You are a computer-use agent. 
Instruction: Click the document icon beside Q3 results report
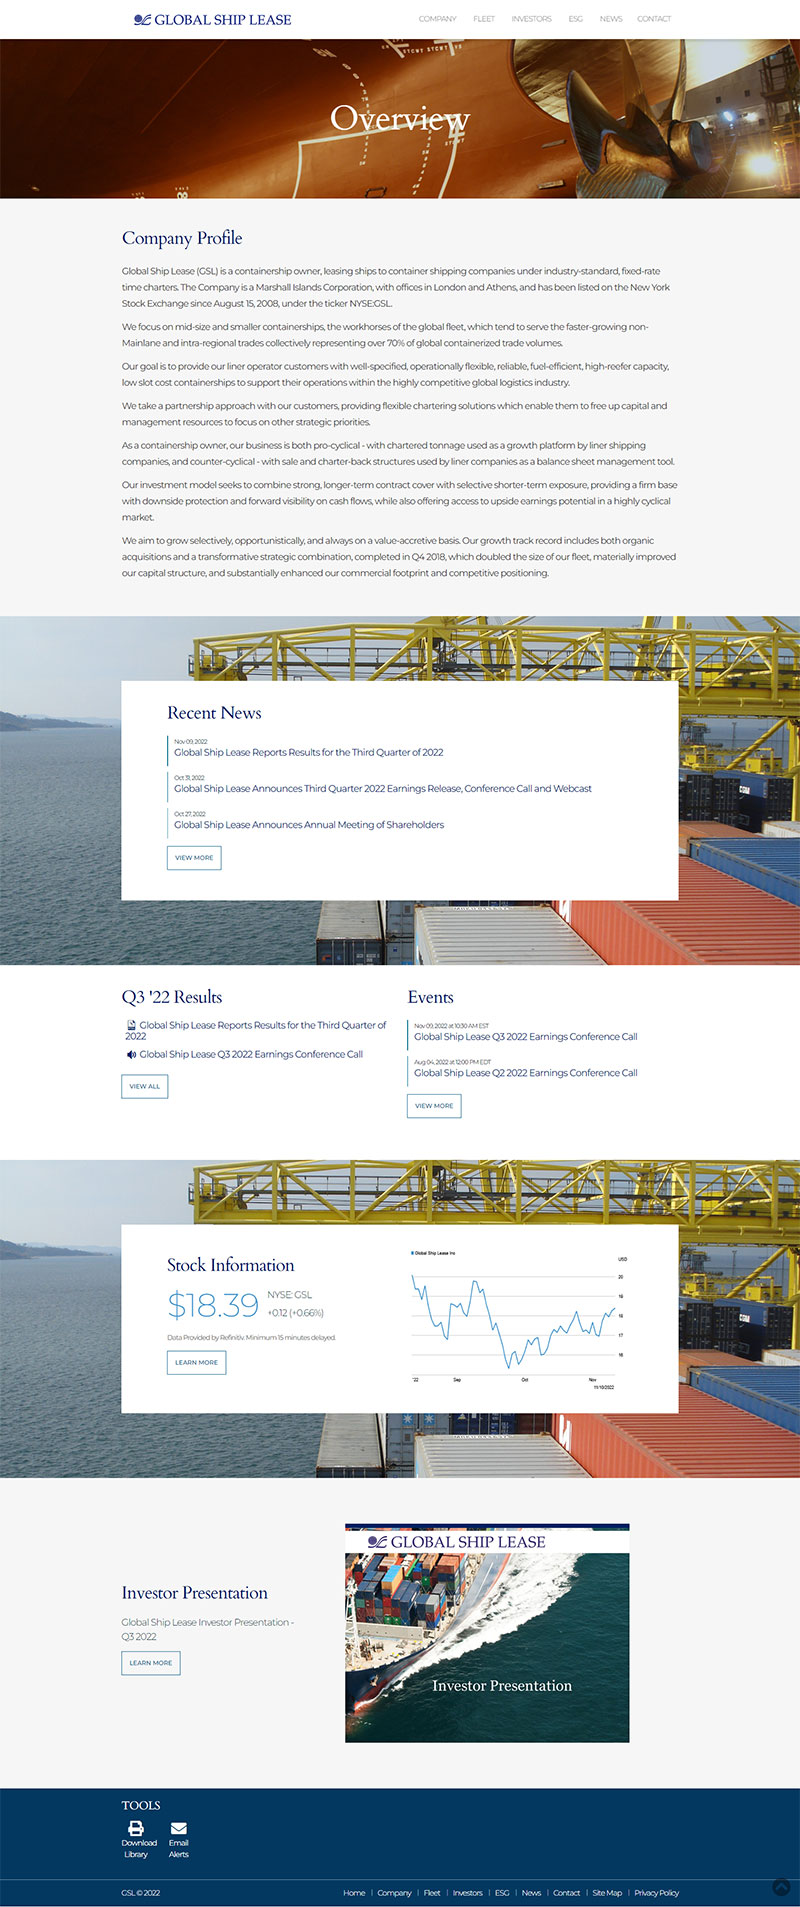(x=131, y=1025)
